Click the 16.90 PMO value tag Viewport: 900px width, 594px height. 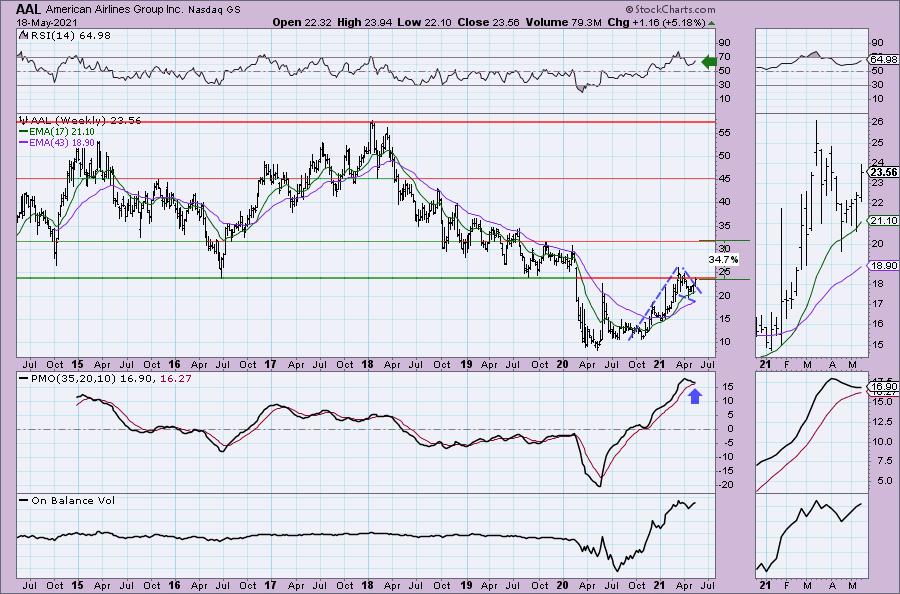(x=884, y=387)
